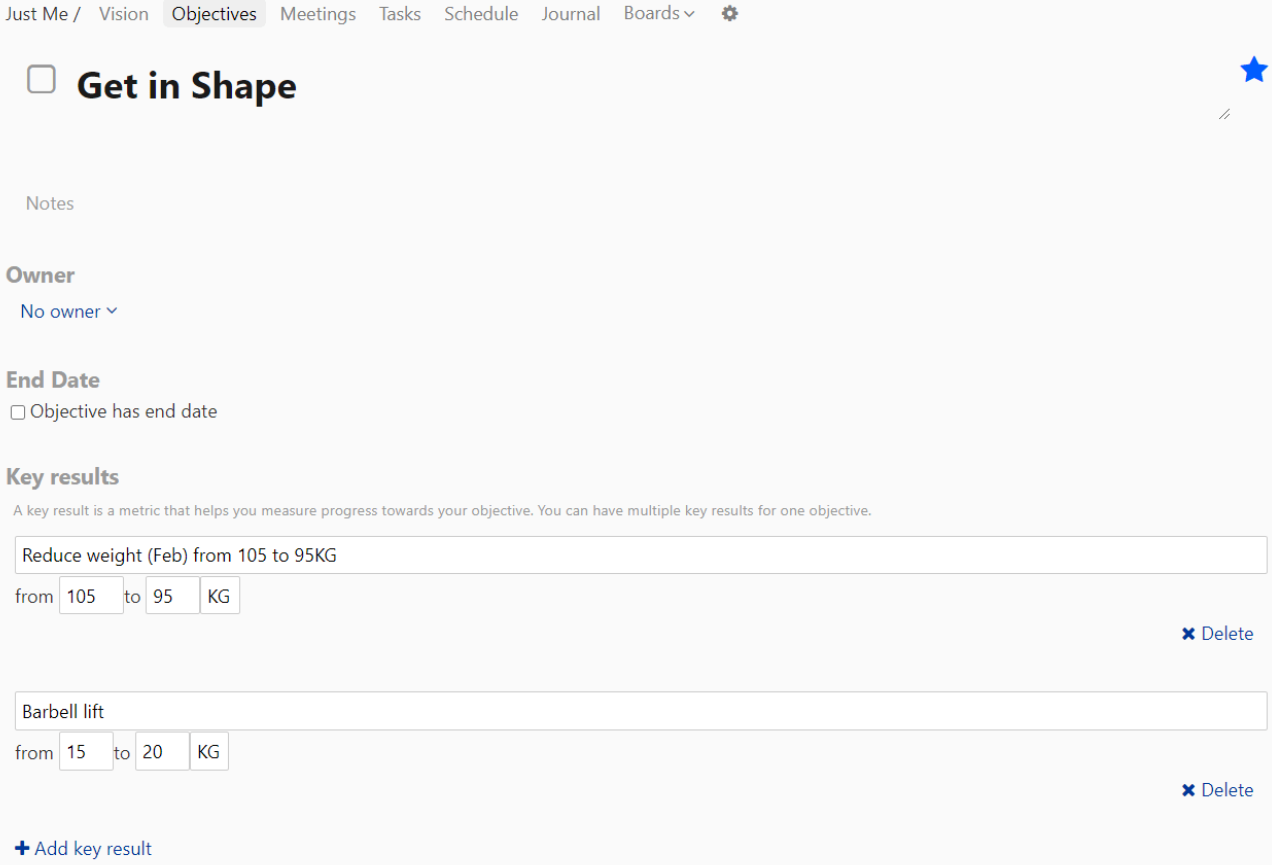
Task: Switch to the Vision tab
Action: (124, 14)
